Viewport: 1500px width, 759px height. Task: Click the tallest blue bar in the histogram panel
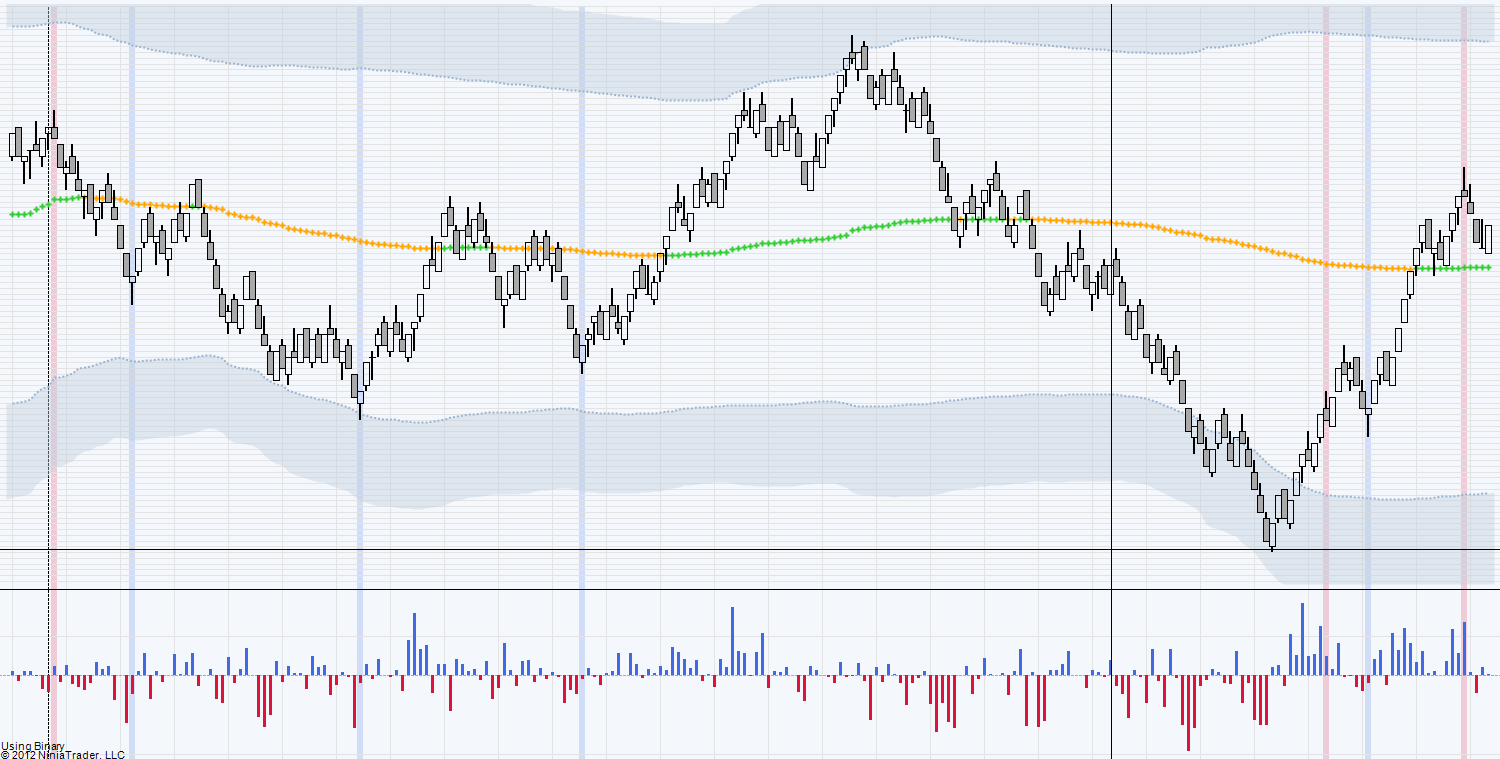(1302, 639)
